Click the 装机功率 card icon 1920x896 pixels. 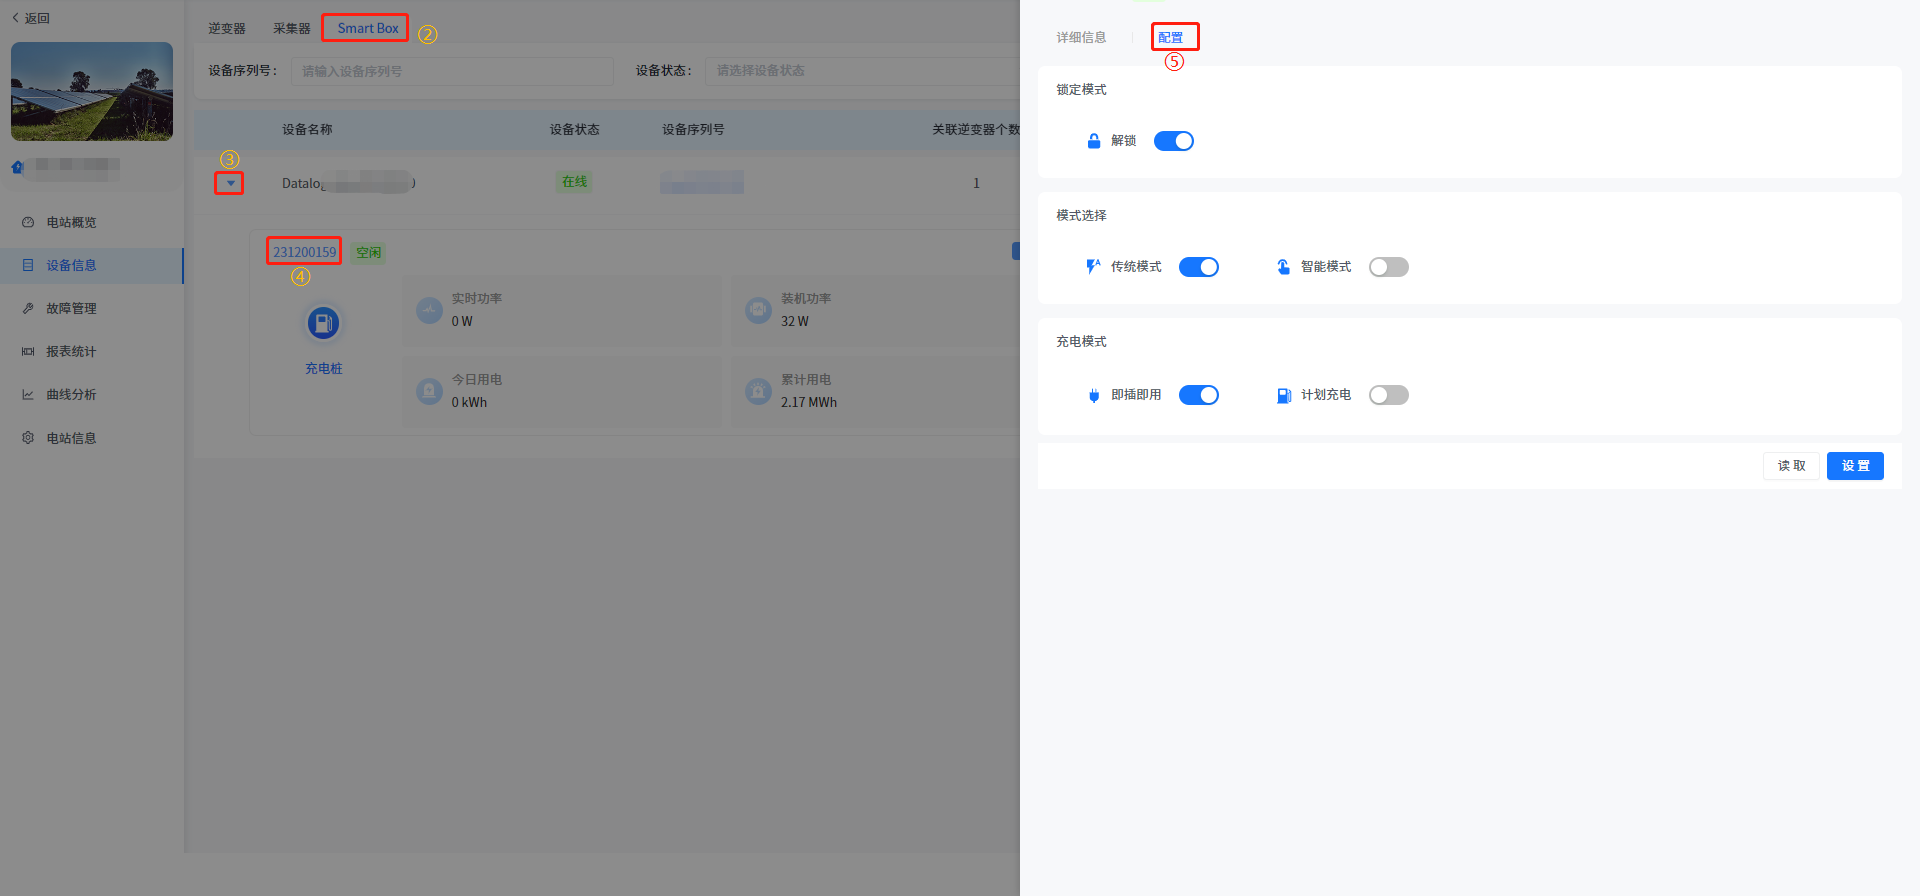[759, 310]
